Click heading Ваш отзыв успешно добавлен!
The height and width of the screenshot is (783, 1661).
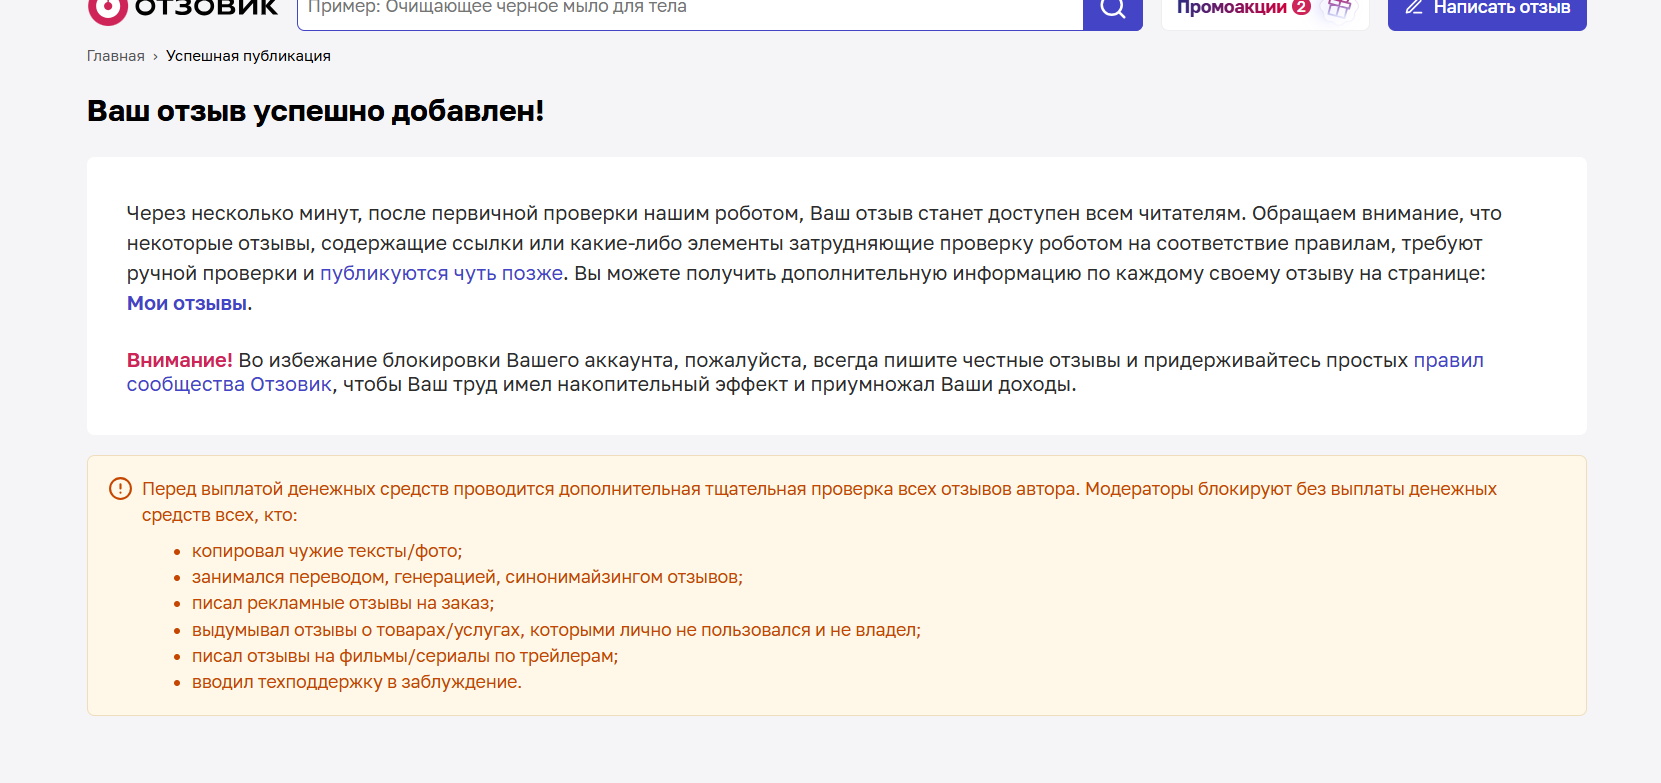(316, 111)
